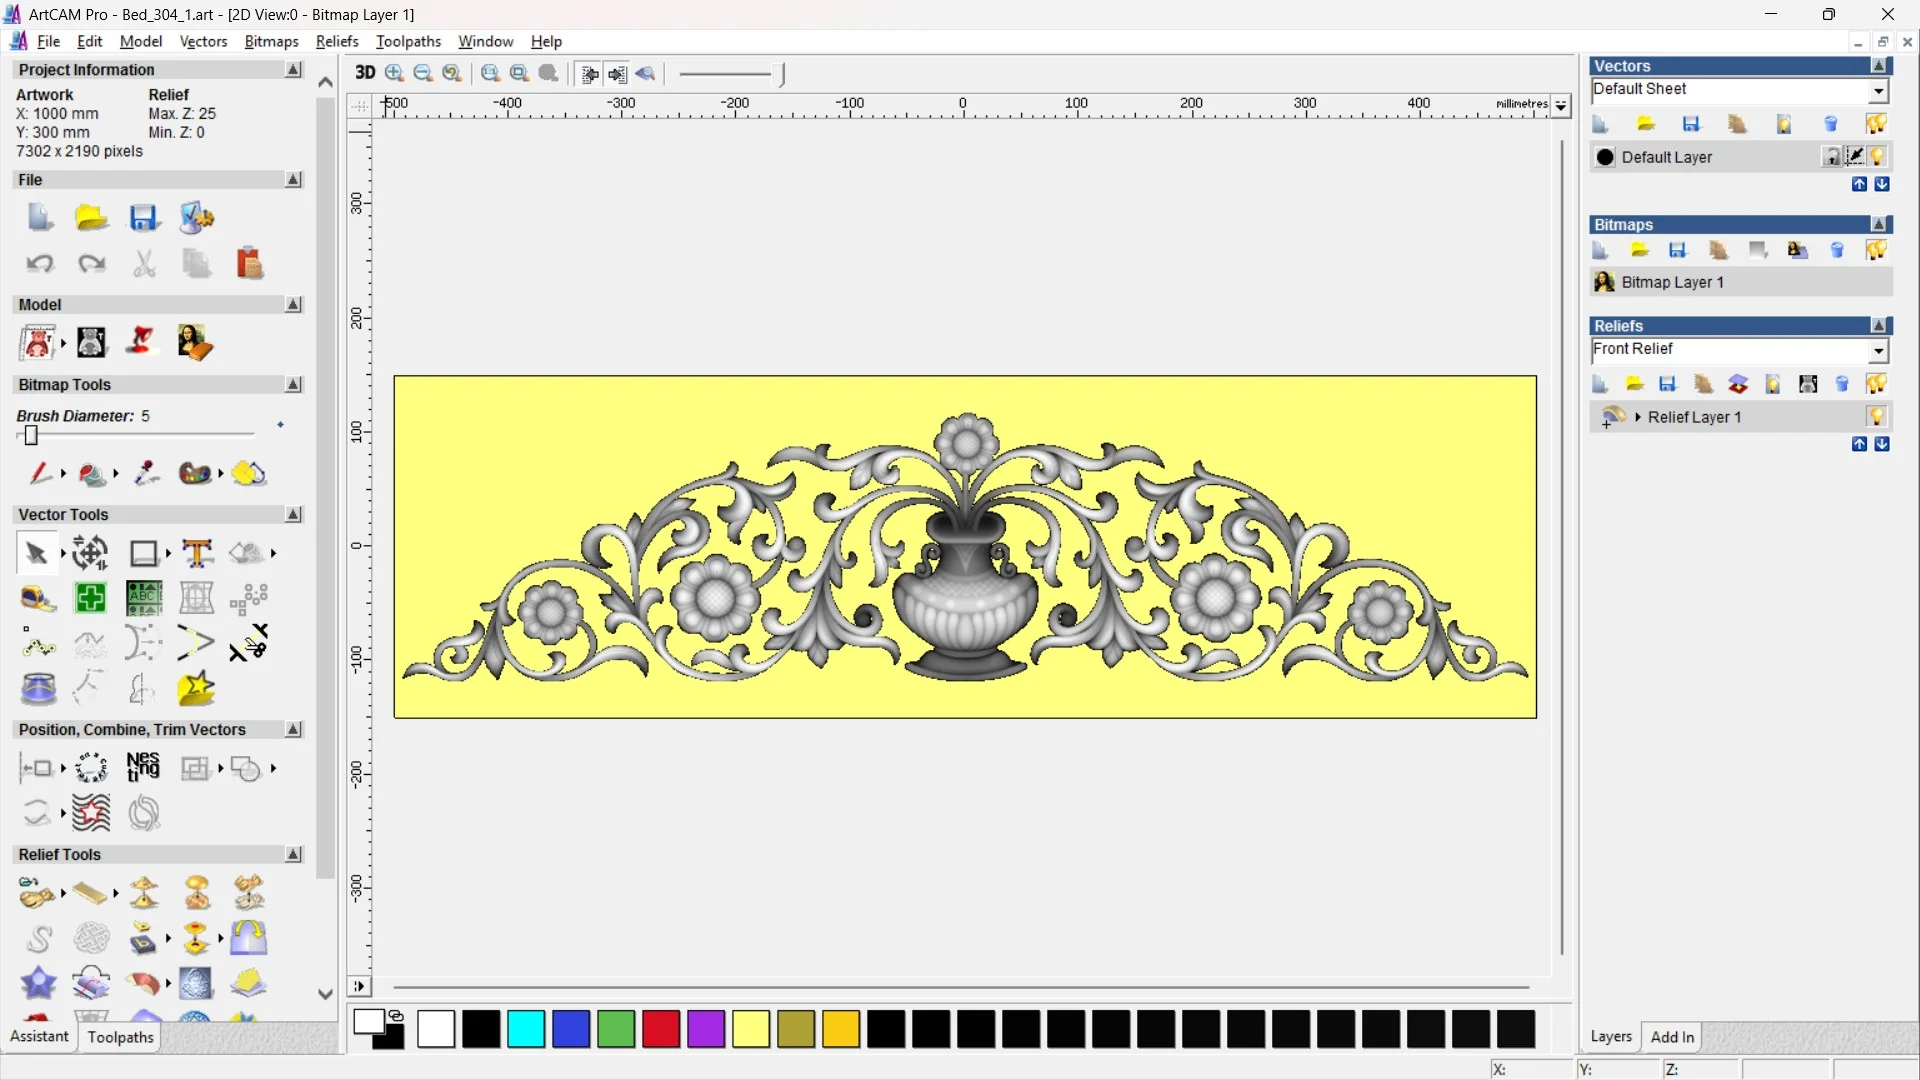Viewport: 1920px width, 1080px height.
Task: Toggle visibility bulb of Relief Layer 1
Action: coord(1876,417)
